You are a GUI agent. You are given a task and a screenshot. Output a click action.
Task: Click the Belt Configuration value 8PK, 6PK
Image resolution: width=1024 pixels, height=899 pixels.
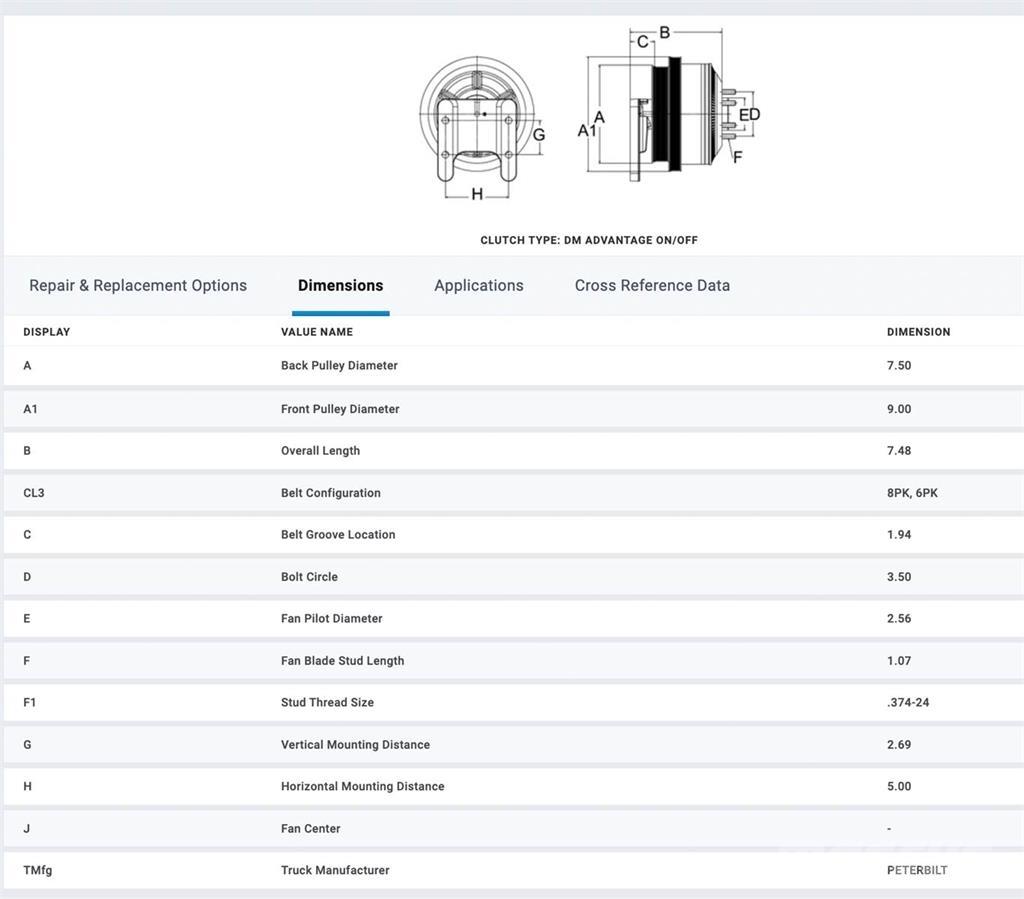coord(912,493)
